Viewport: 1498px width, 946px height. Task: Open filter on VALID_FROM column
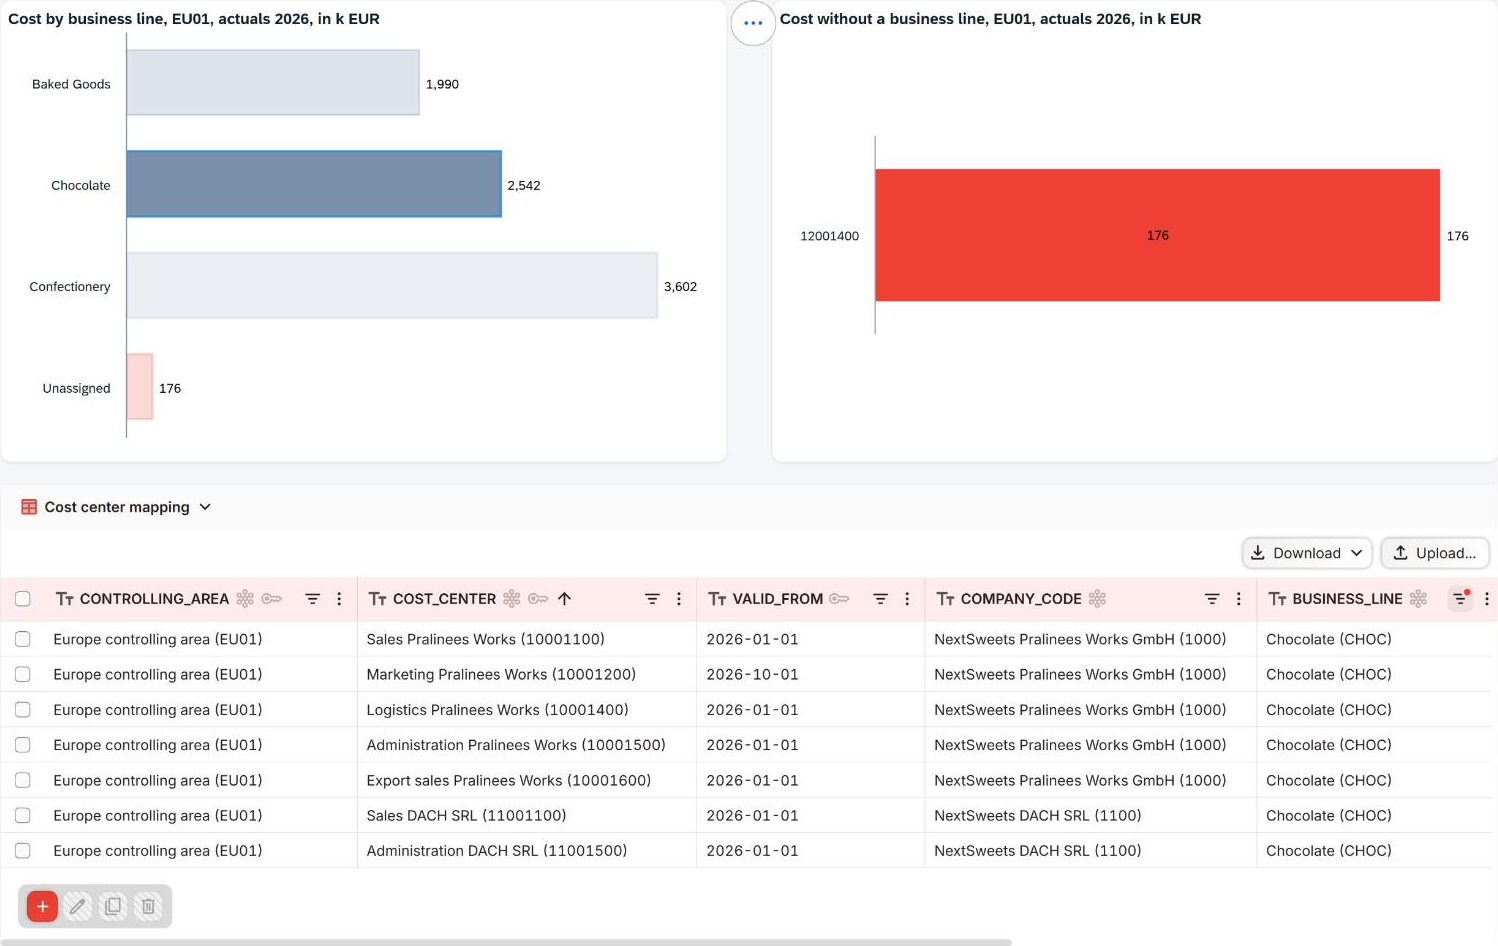click(x=880, y=599)
